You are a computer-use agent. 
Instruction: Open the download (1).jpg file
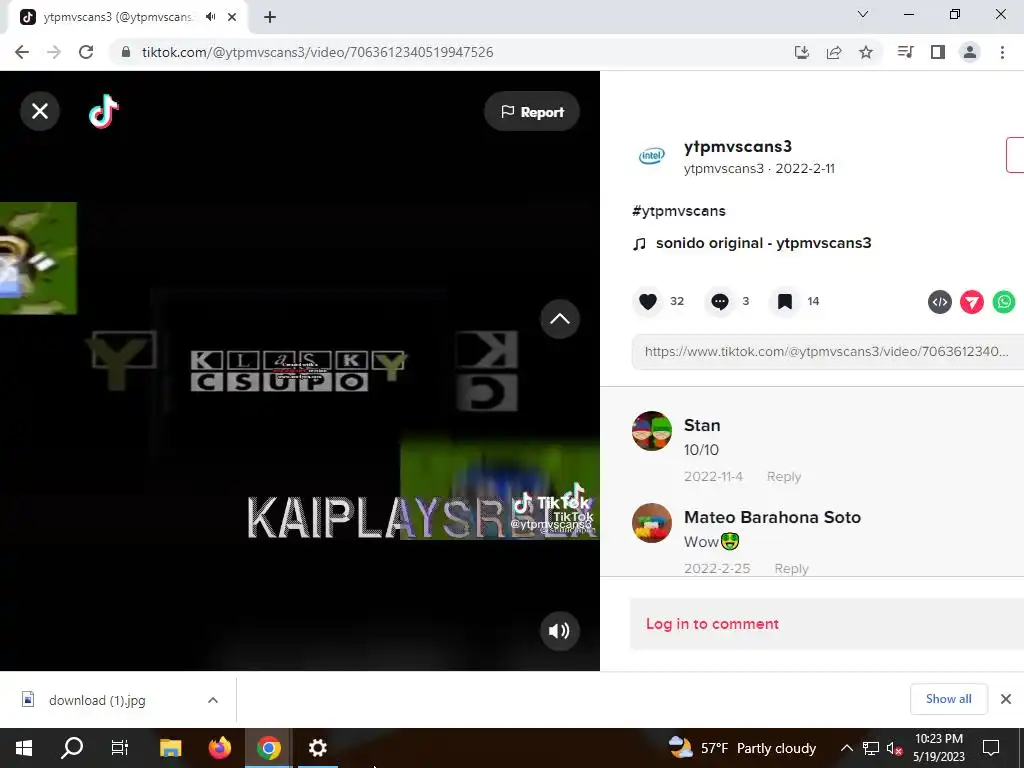point(97,700)
